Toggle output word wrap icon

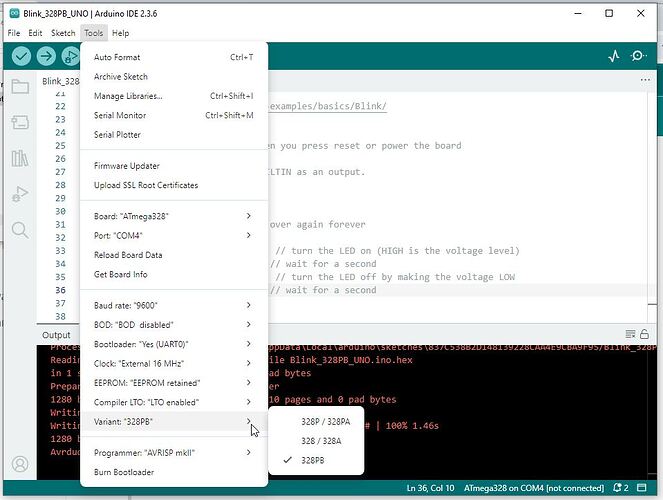point(630,334)
